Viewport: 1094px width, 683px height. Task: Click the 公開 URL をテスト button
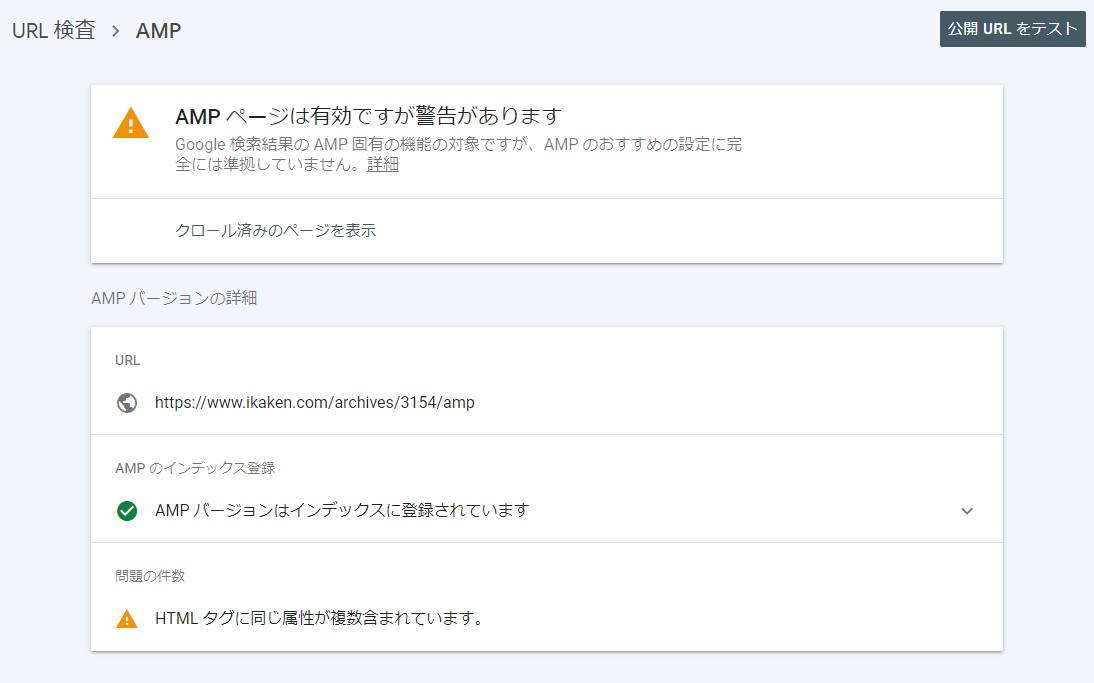click(1012, 29)
